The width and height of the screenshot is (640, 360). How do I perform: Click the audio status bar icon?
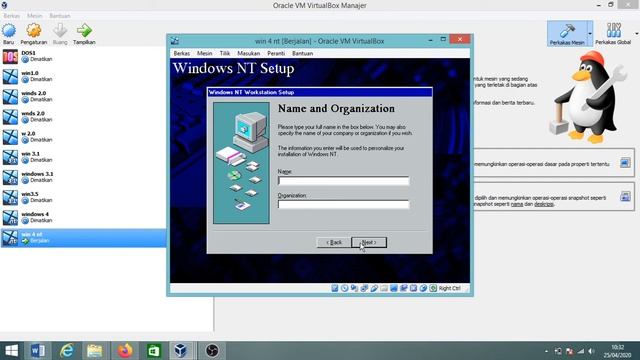pyautogui.click(x=354, y=288)
